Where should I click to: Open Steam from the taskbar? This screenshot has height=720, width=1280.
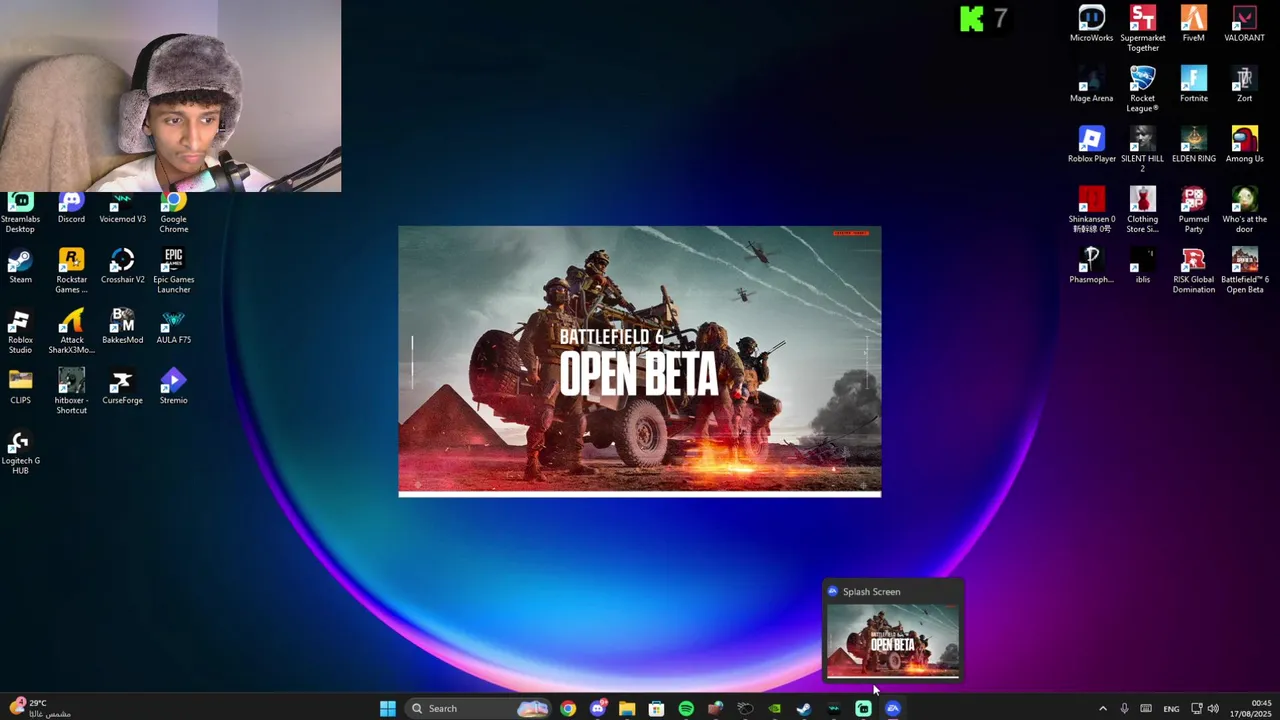804,708
